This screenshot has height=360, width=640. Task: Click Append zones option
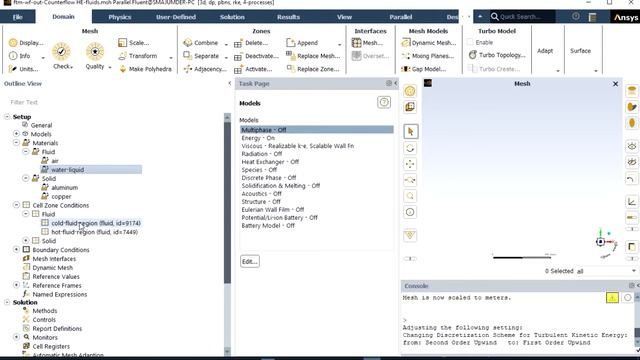point(302,42)
